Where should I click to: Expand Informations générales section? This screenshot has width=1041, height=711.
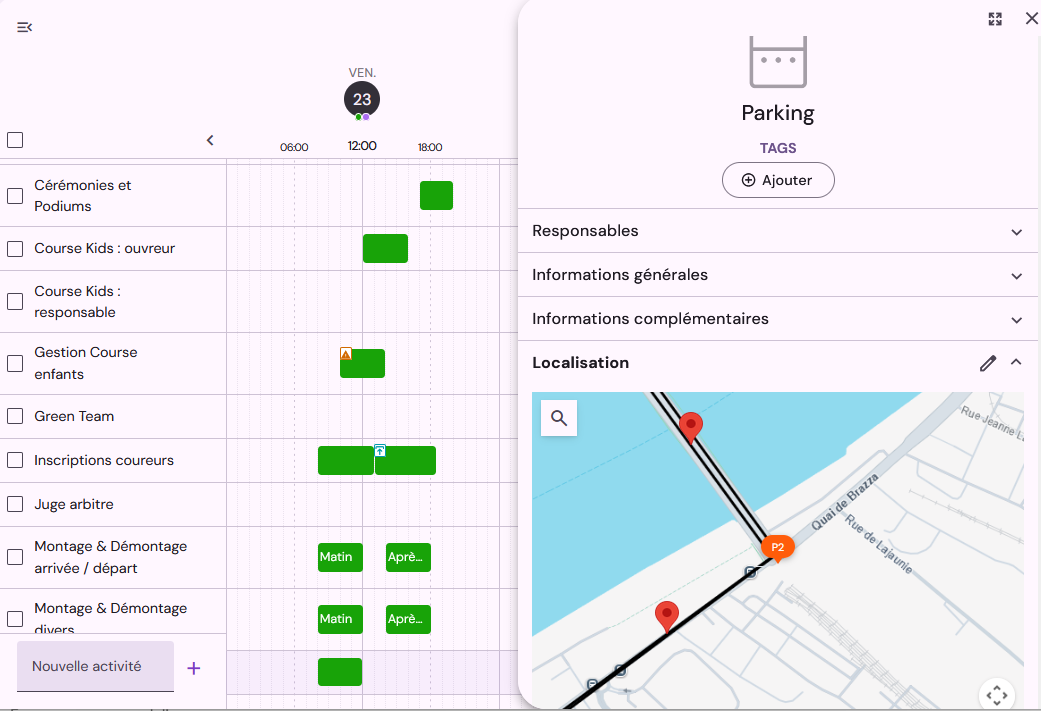point(777,275)
